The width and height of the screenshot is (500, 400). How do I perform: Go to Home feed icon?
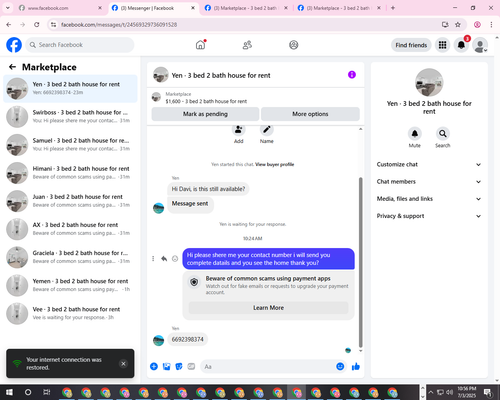pyautogui.click(x=200, y=45)
